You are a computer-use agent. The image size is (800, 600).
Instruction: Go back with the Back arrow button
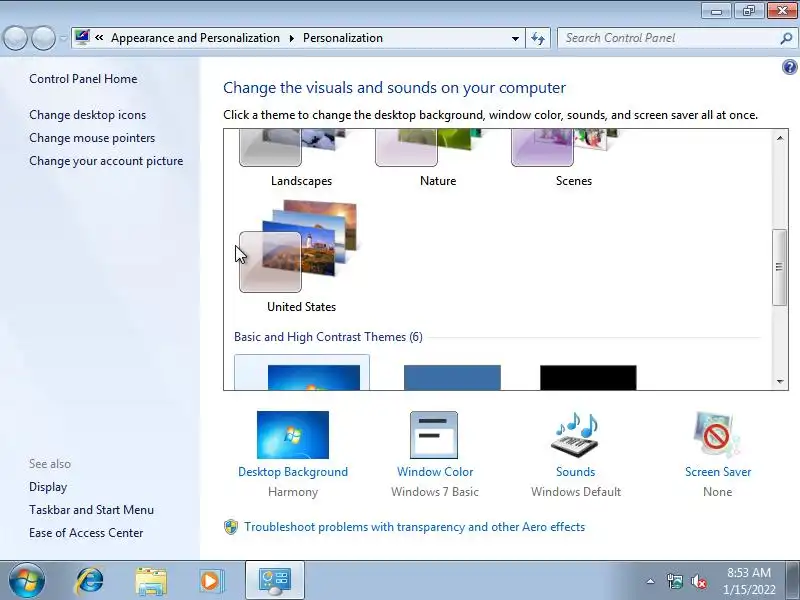(15, 38)
